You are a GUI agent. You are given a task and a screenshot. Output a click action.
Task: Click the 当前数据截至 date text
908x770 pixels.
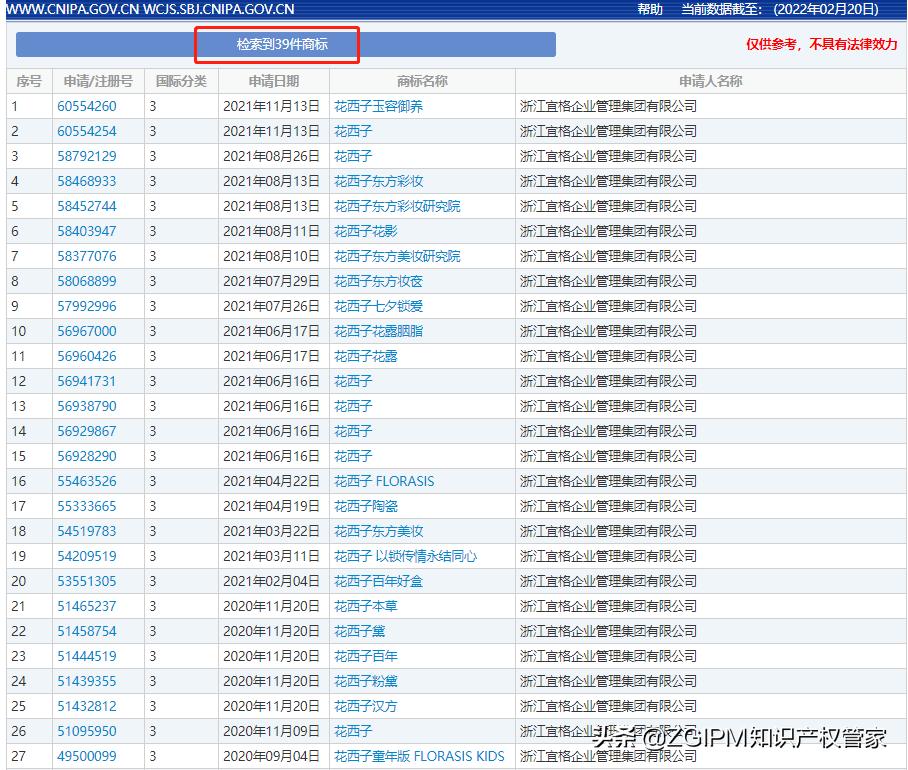(779, 9)
